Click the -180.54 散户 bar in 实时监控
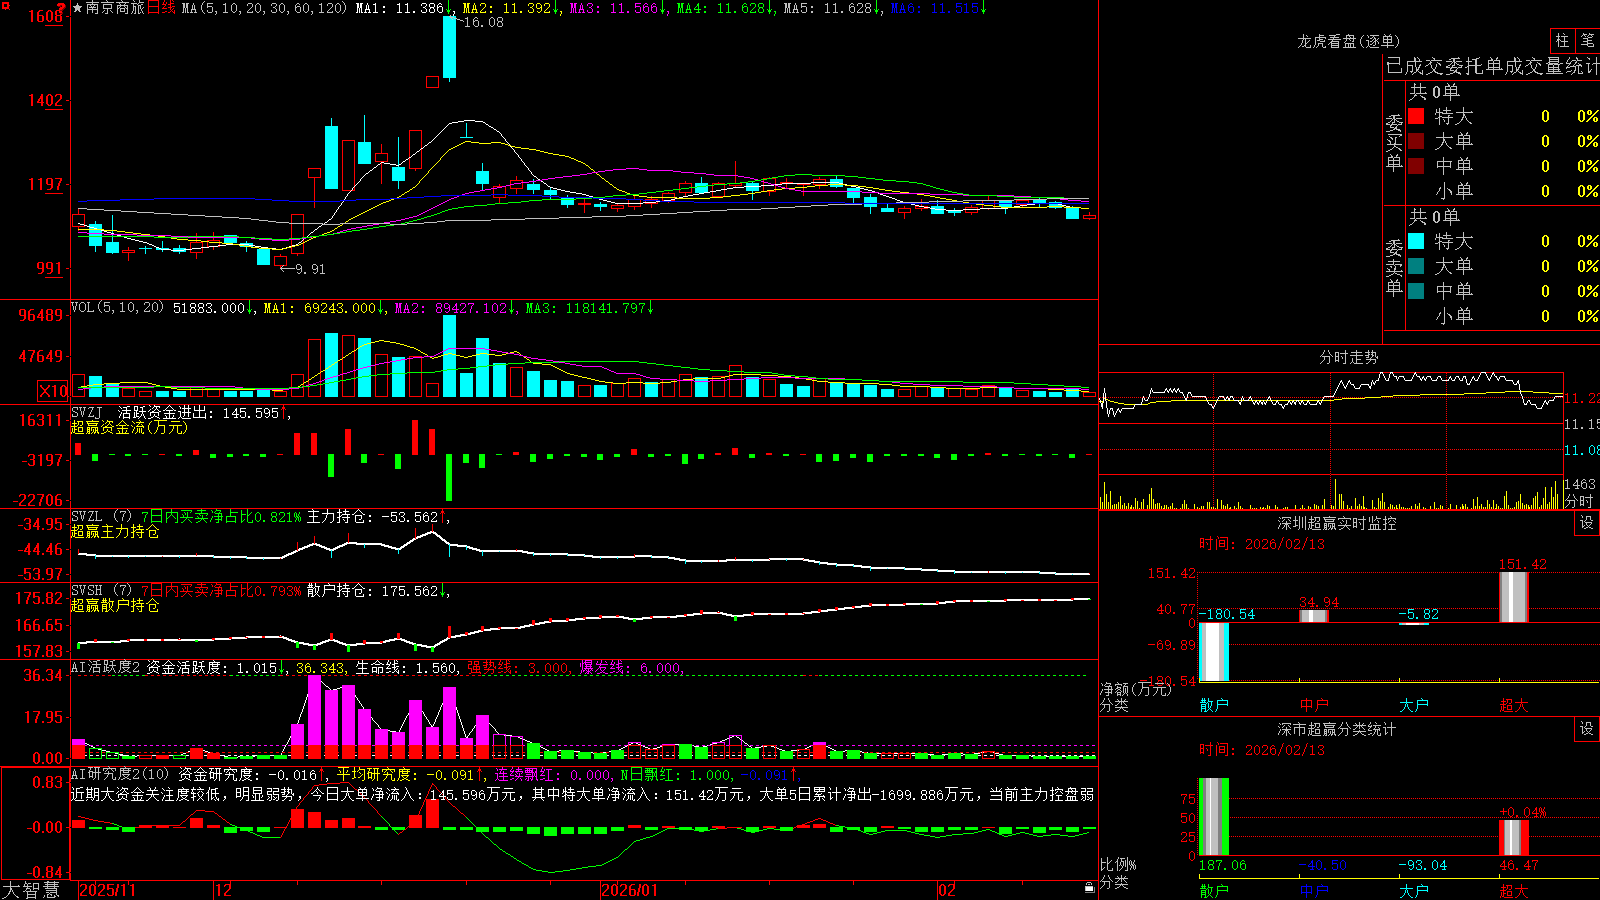 [x=1214, y=652]
